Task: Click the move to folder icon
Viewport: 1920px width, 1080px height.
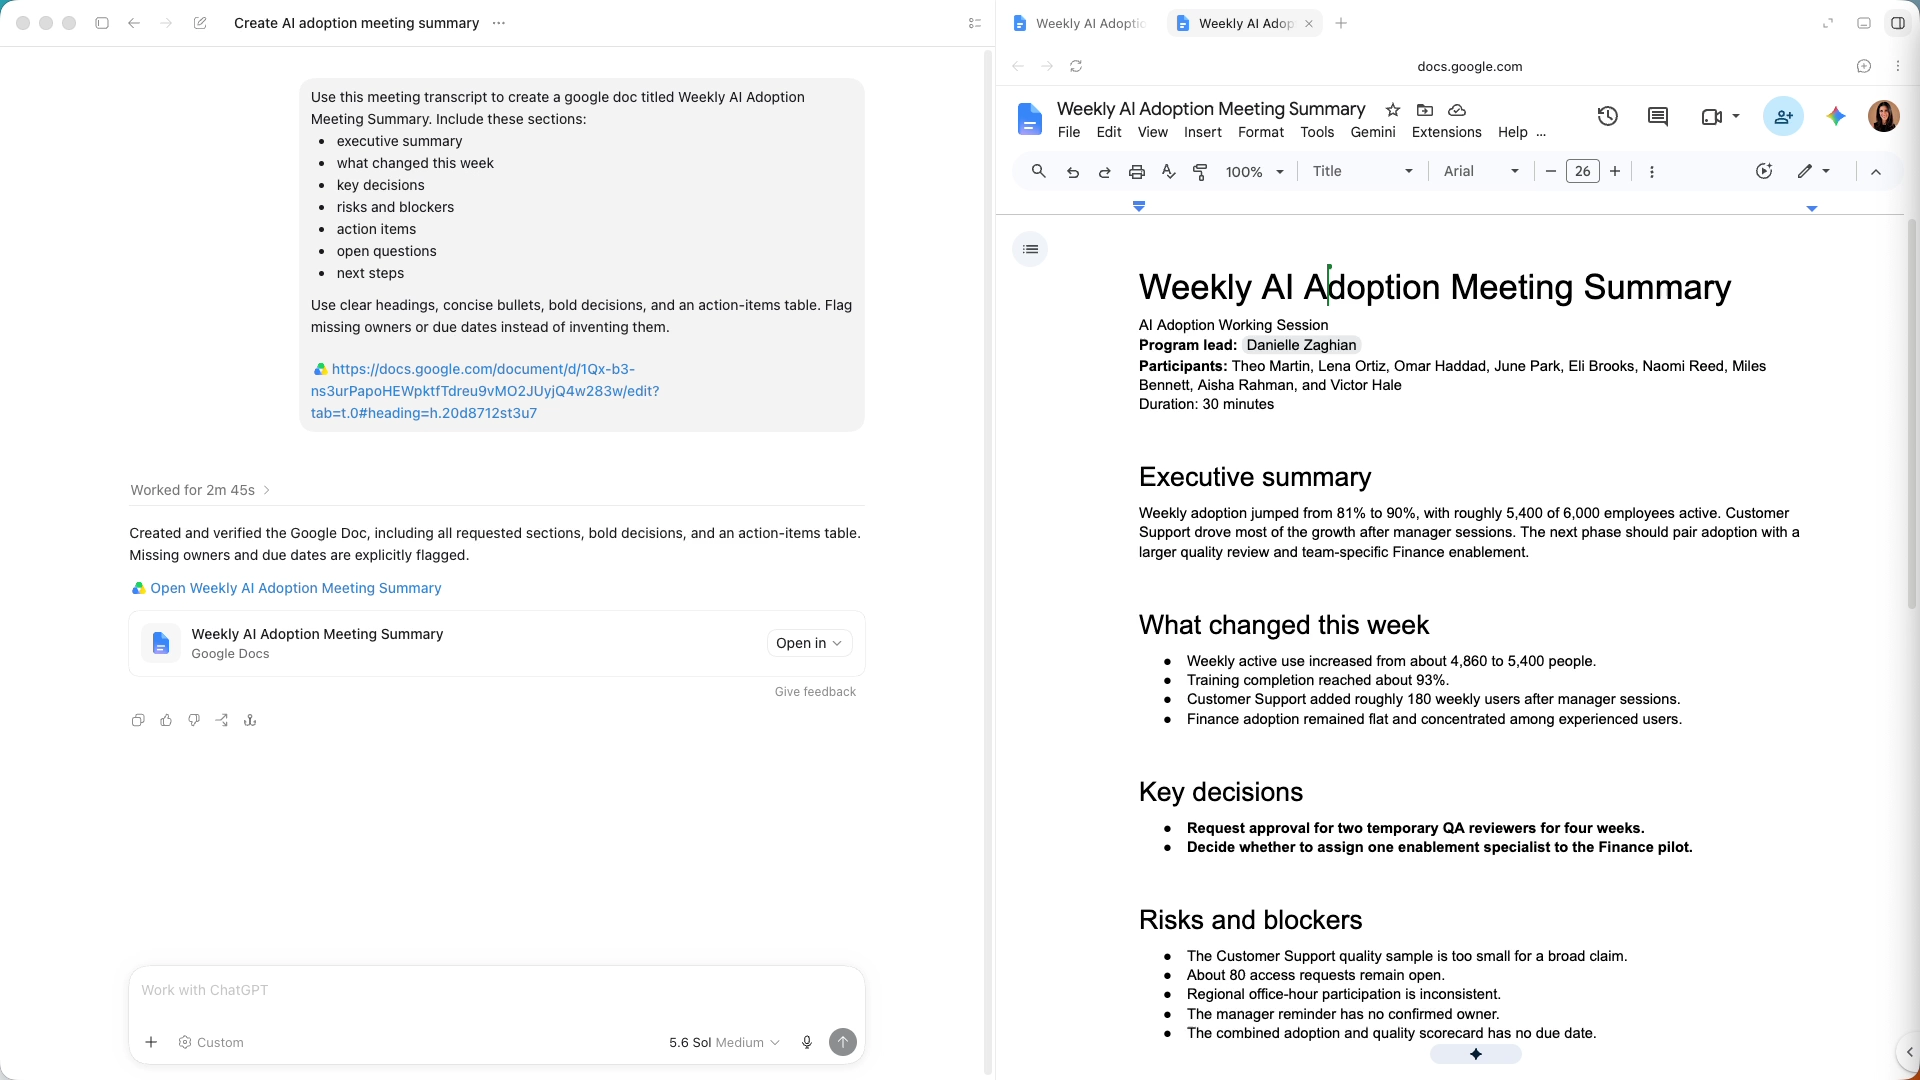Action: pyautogui.click(x=1425, y=110)
